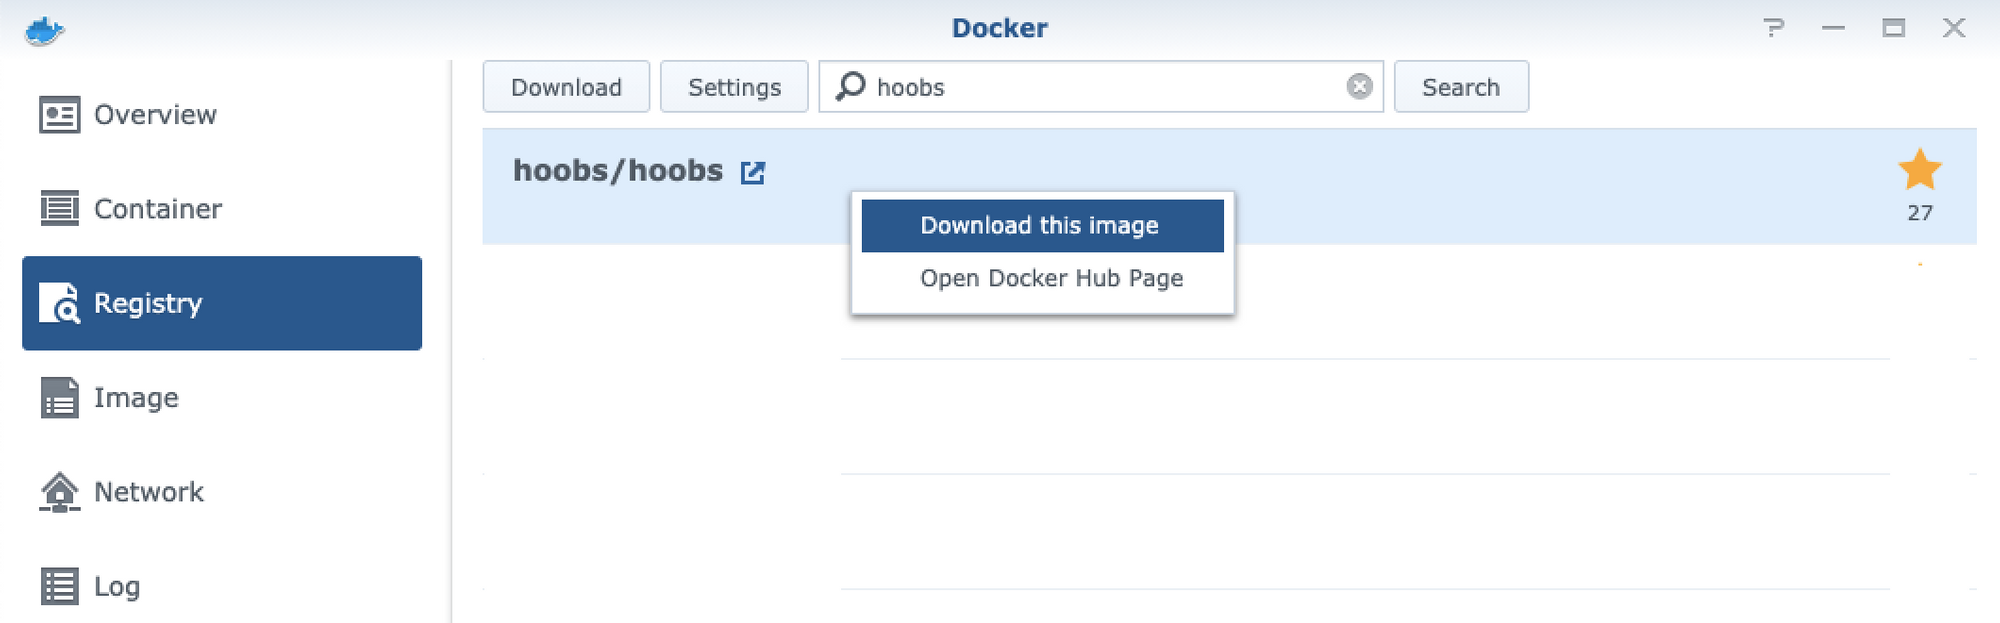Focus the registry search field containing hoobs

(1101, 87)
